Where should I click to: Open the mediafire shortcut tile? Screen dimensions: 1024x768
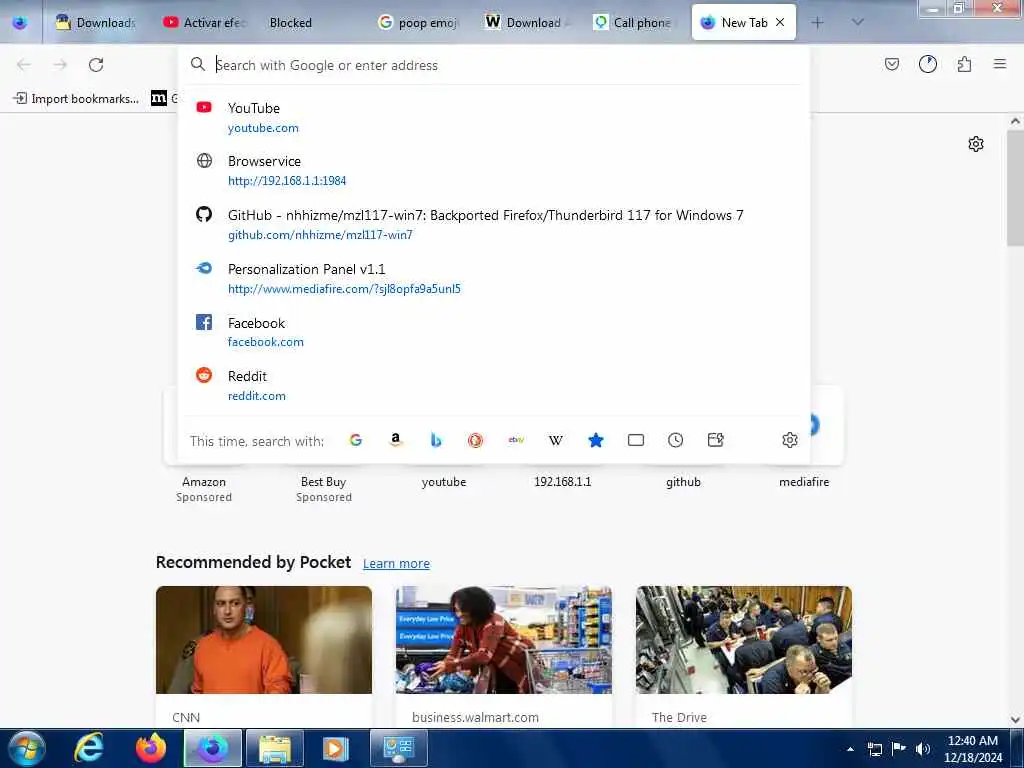tap(804, 482)
